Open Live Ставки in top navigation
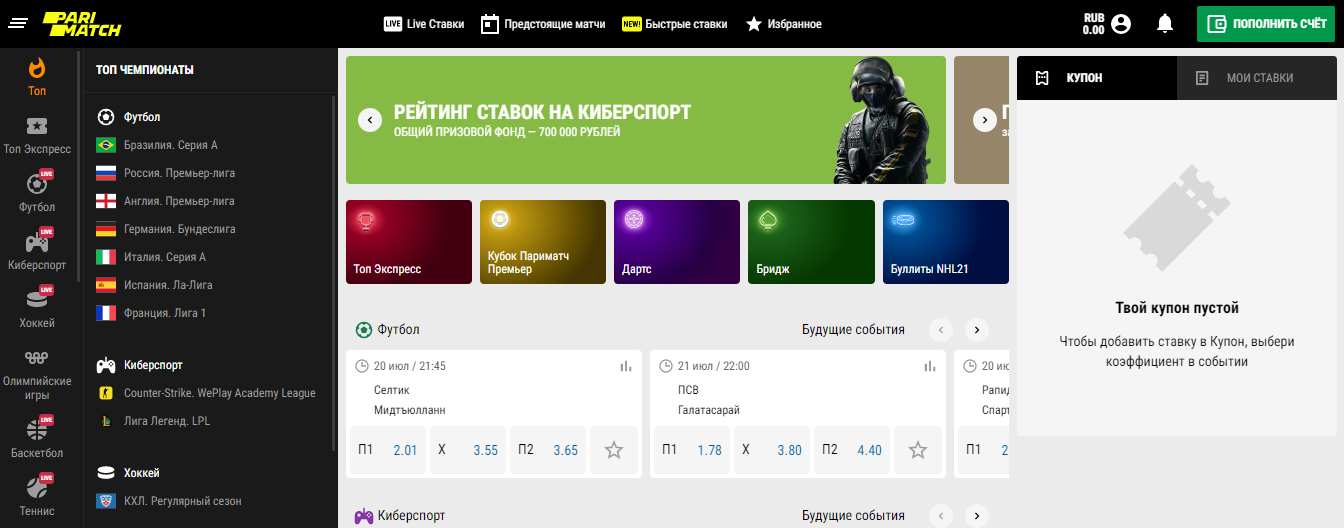This screenshot has height=528, width=1344. [x=424, y=24]
